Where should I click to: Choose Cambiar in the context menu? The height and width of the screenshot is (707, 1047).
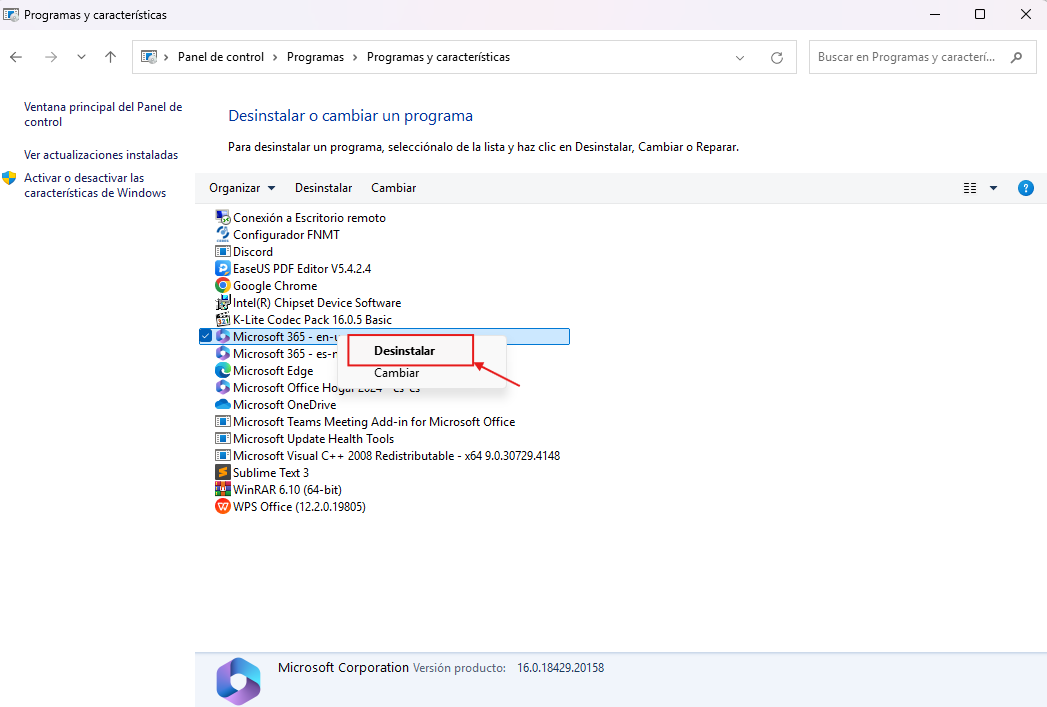pyautogui.click(x=397, y=373)
